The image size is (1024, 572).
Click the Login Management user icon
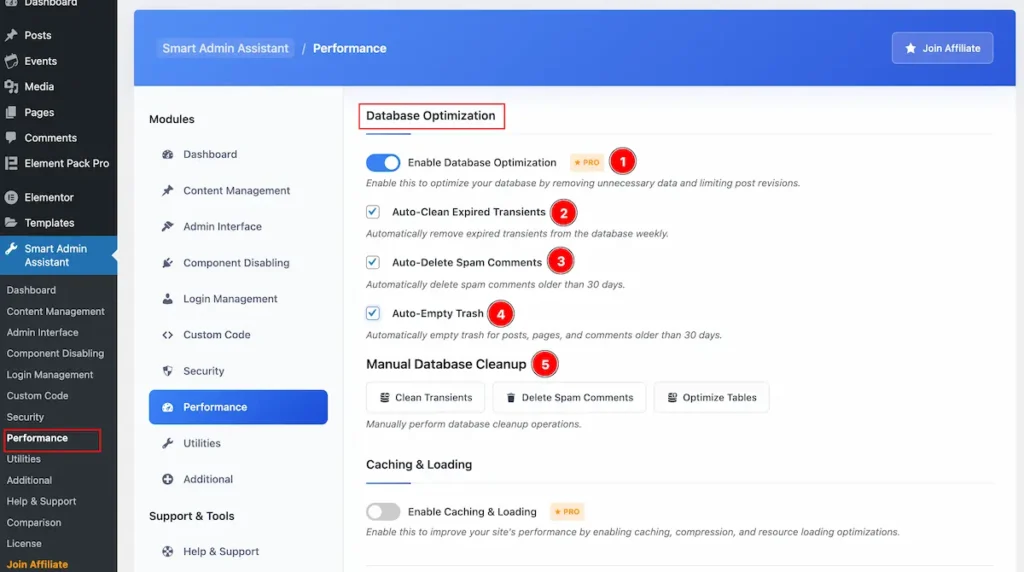pyautogui.click(x=168, y=299)
